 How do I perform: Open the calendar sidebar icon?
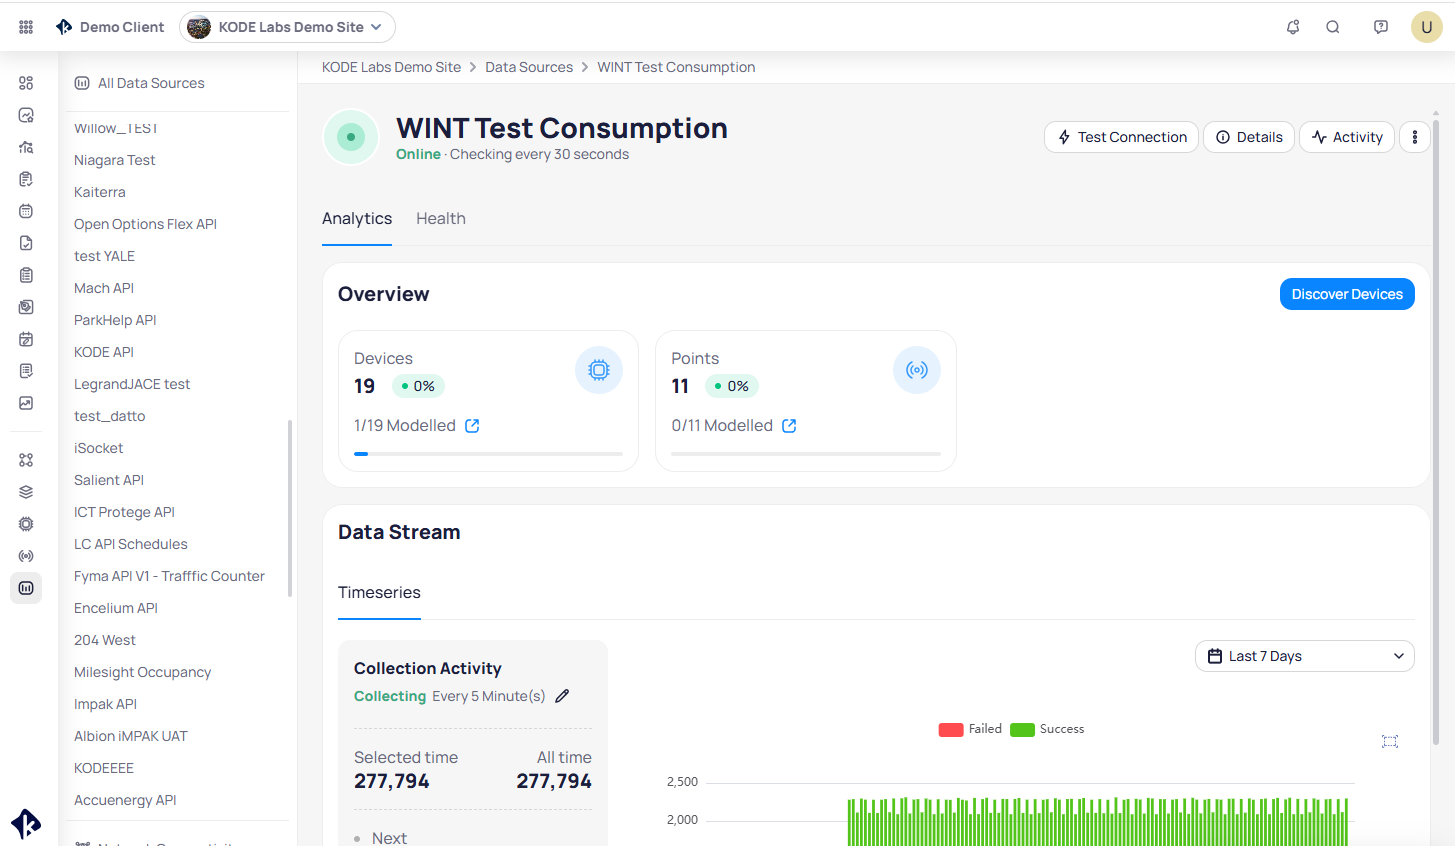pyautogui.click(x=26, y=211)
